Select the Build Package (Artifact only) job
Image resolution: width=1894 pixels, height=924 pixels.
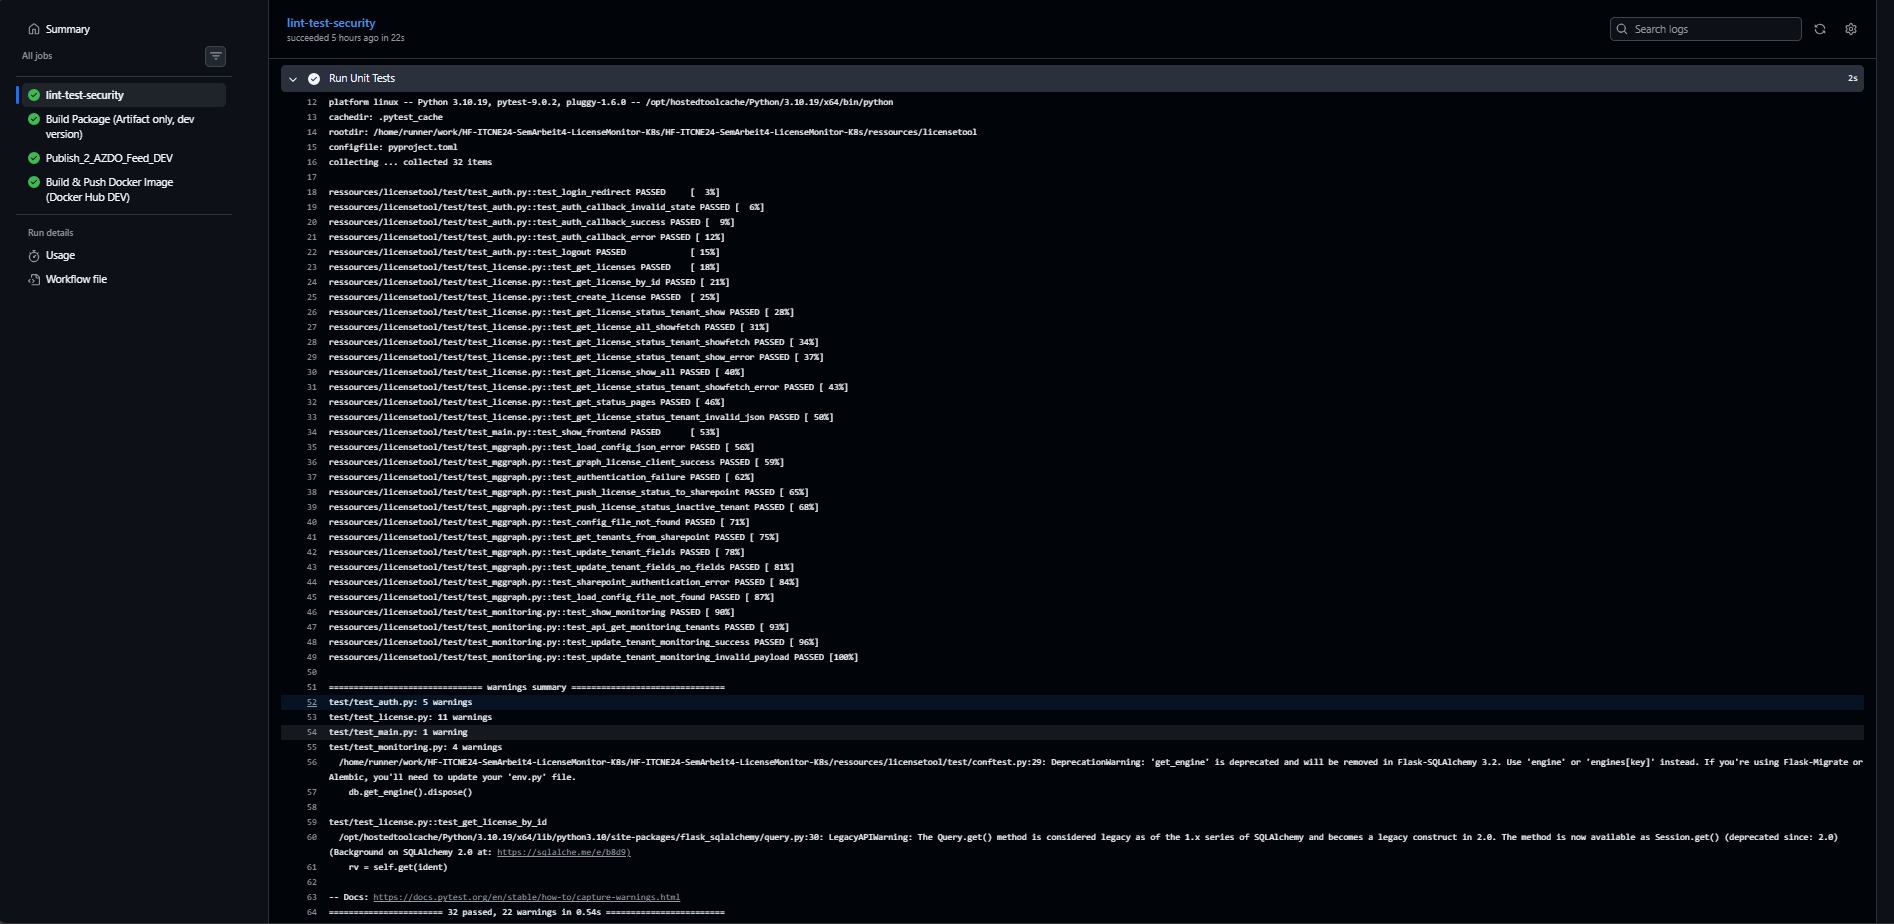click(120, 125)
